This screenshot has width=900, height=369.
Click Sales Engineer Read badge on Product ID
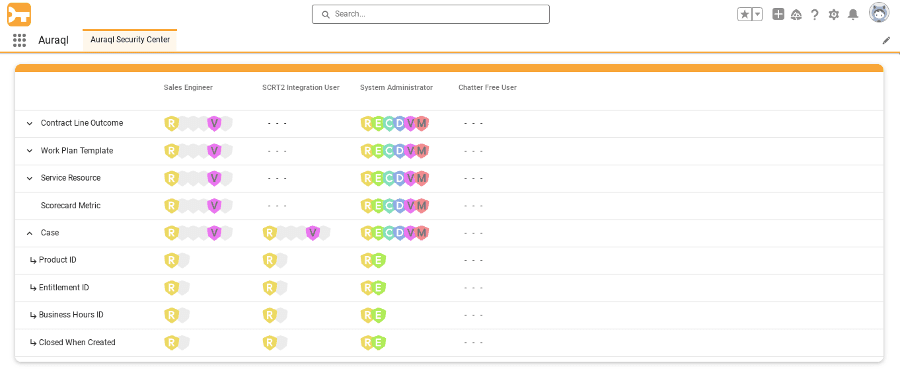[x=171, y=260]
